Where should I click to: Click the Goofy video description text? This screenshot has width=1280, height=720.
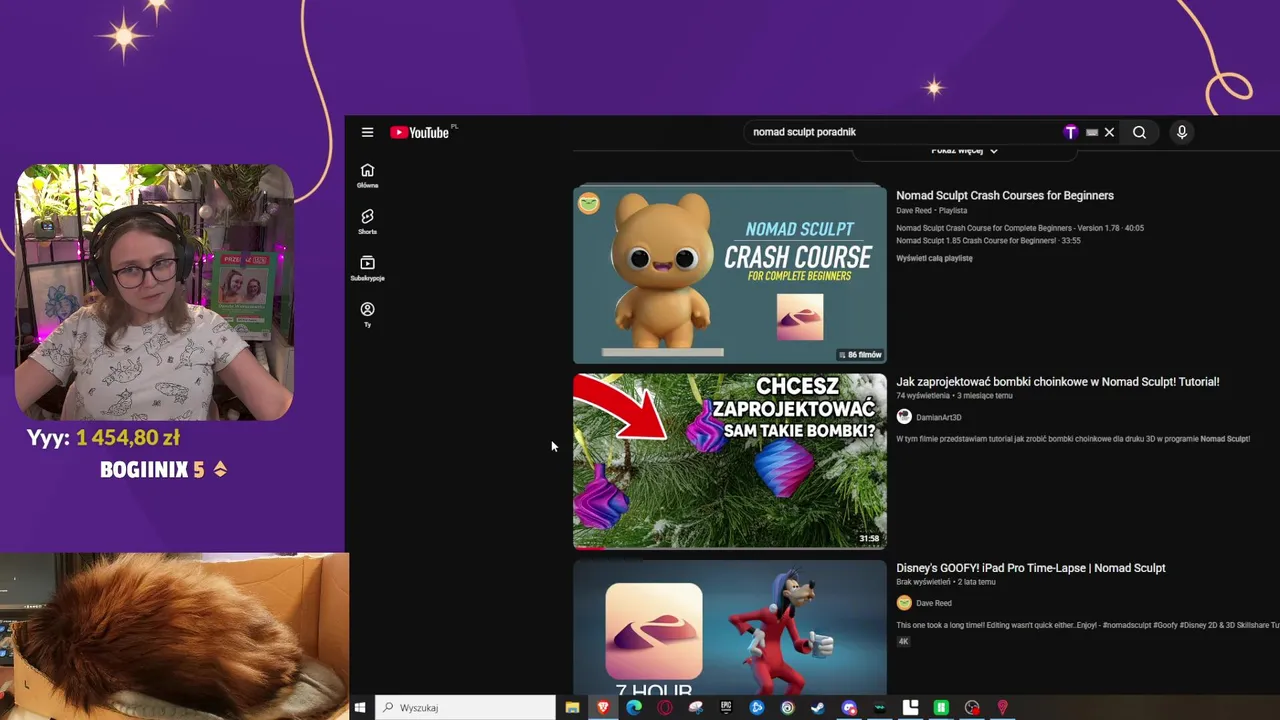(1088, 625)
